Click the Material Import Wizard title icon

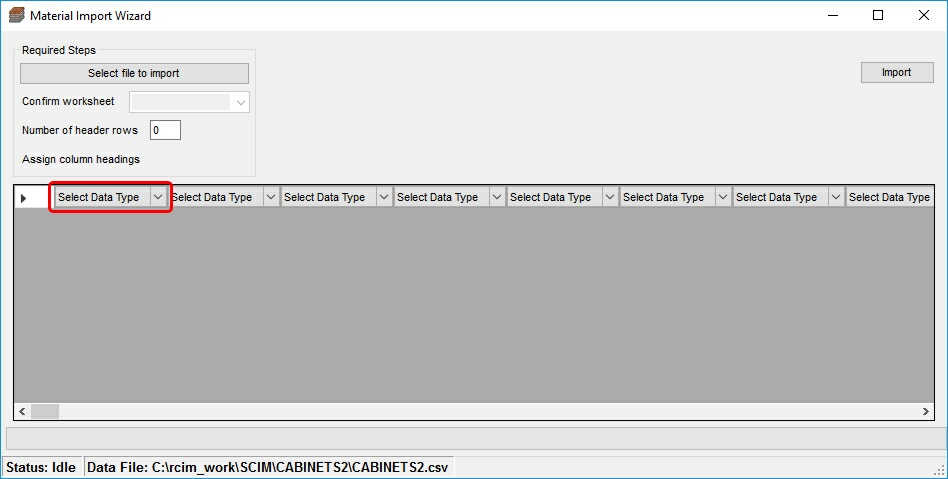tap(16, 15)
